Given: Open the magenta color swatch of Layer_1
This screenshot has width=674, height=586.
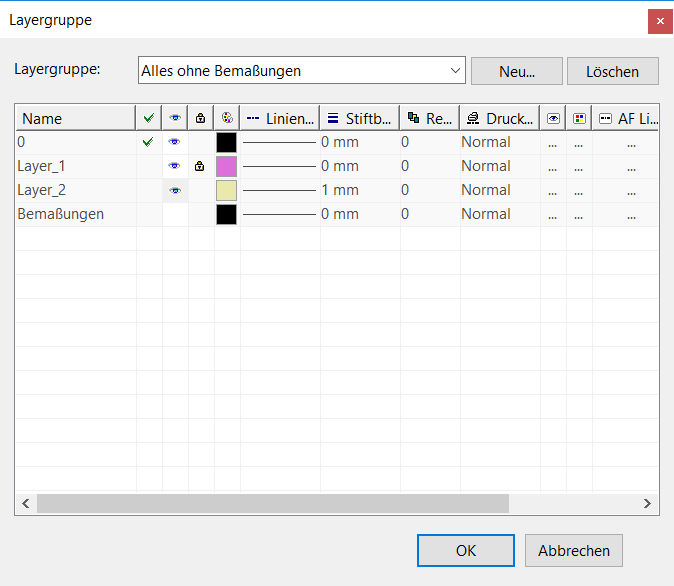Looking at the screenshot, I should click(x=227, y=166).
